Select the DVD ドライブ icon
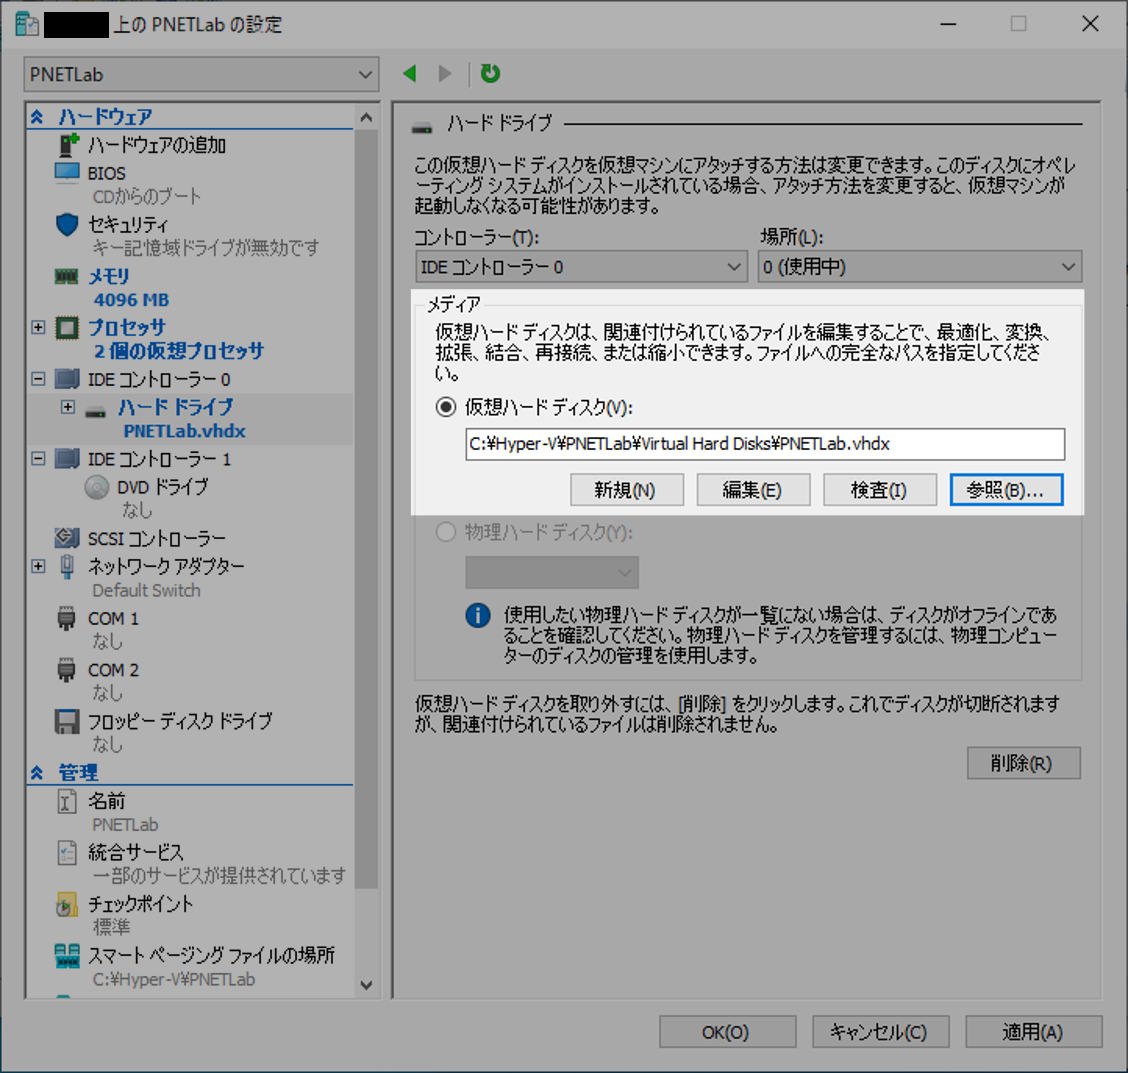Image resolution: width=1128 pixels, height=1073 pixels. tap(96, 487)
